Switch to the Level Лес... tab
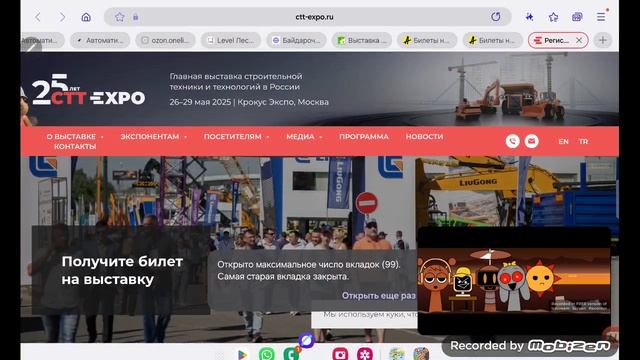This screenshot has height=360, width=640. click(x=231, y=40)
